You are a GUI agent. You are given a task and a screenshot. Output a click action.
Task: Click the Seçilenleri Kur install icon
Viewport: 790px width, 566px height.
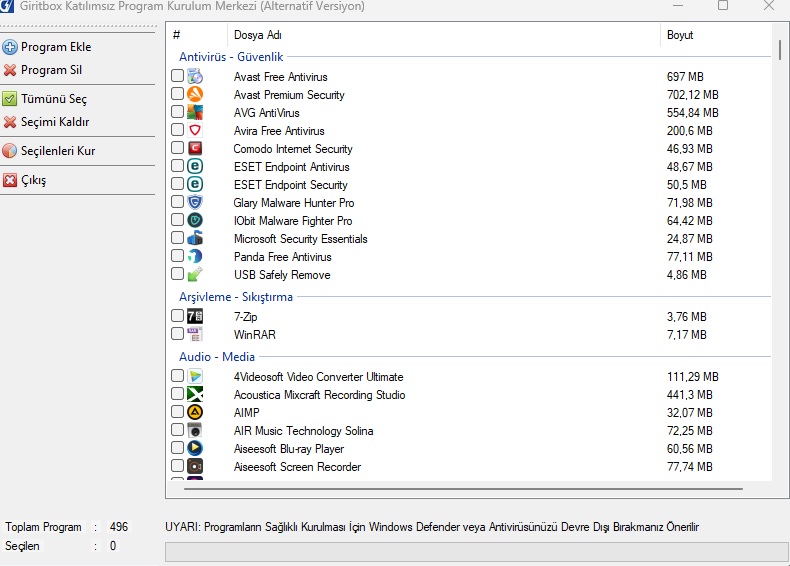(10, 151)
